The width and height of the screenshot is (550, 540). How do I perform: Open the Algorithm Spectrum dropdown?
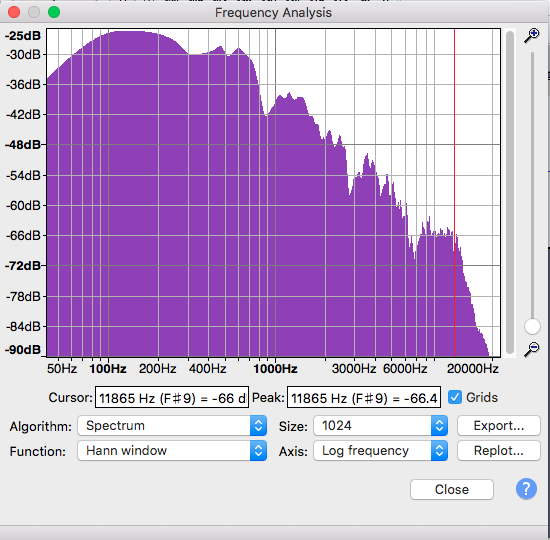click(172, 426)
